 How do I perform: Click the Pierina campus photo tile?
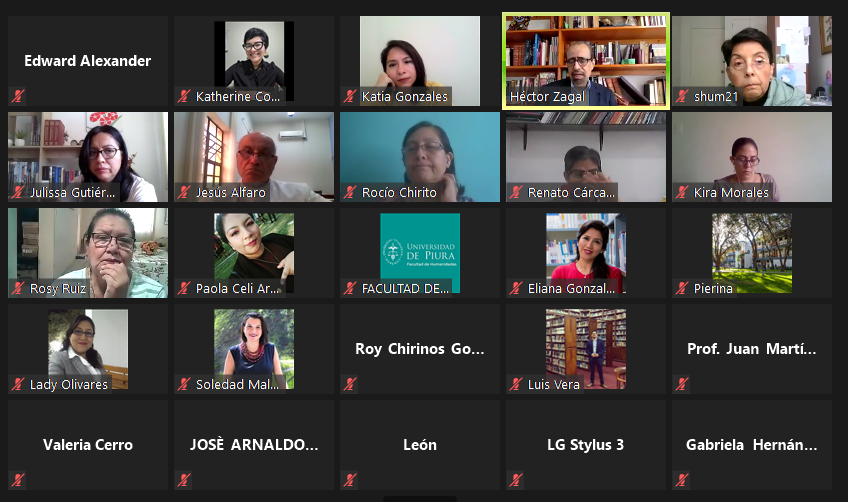point(752,253)
